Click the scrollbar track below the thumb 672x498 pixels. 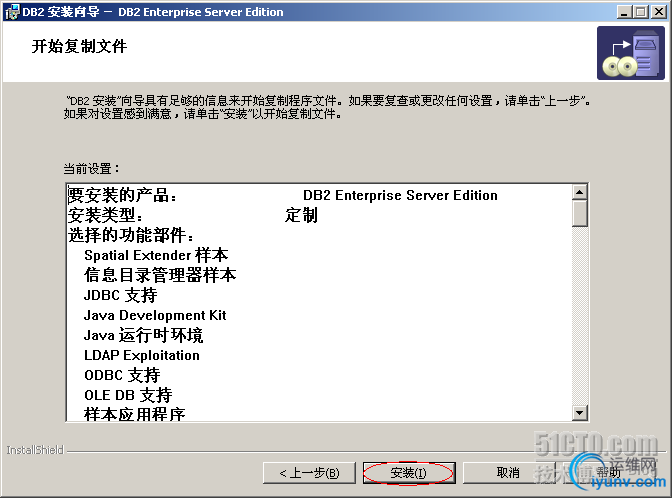click(x=579, y=316)
